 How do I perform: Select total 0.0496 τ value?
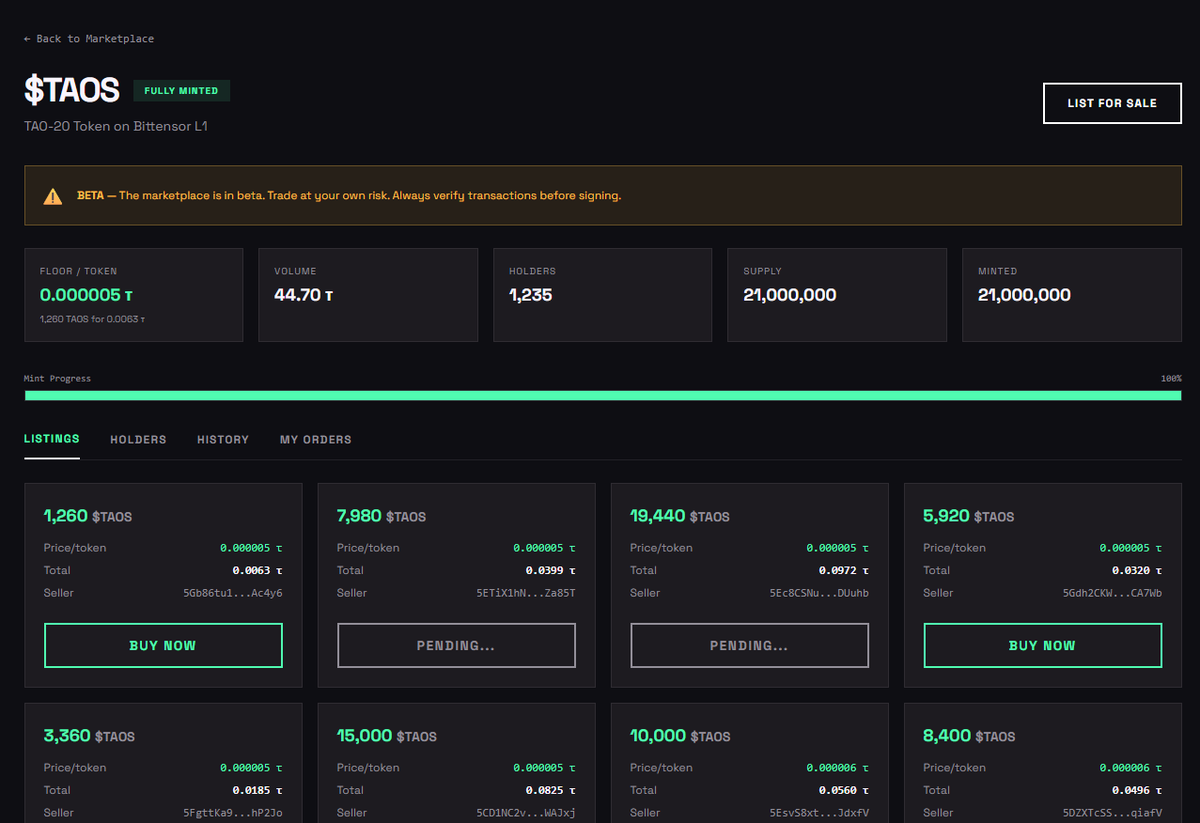click(1137, 791)
